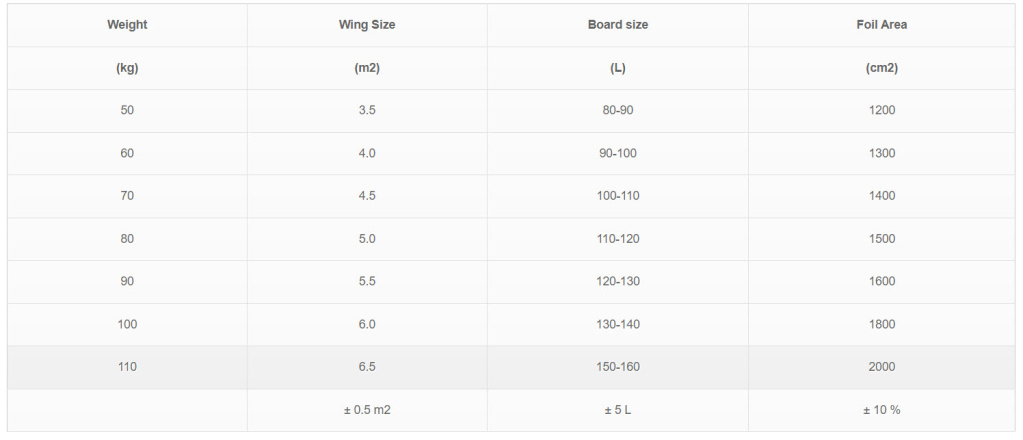Select the 1300 foil area cell
Screen dimensions: 1023x440
(882, 154)
